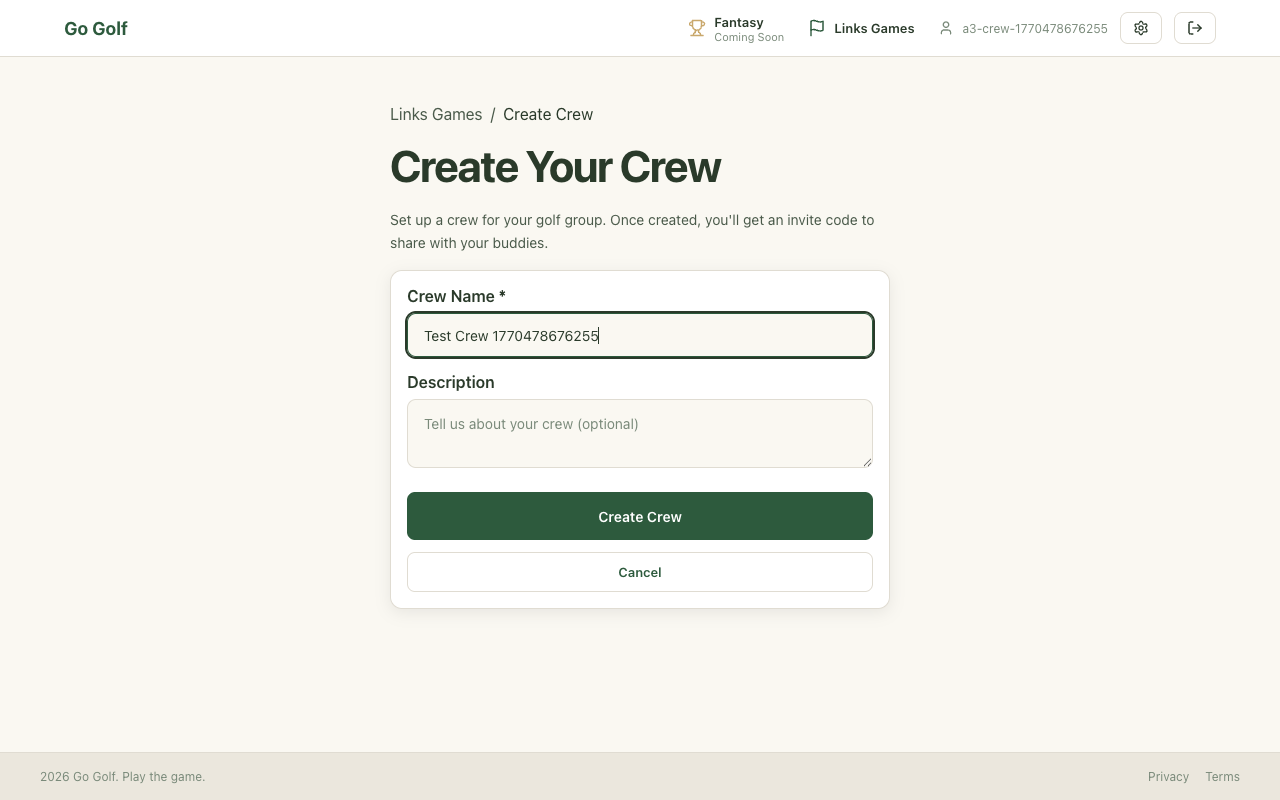
Task: Log out using the exit icon
Action: coord(1195,28)
